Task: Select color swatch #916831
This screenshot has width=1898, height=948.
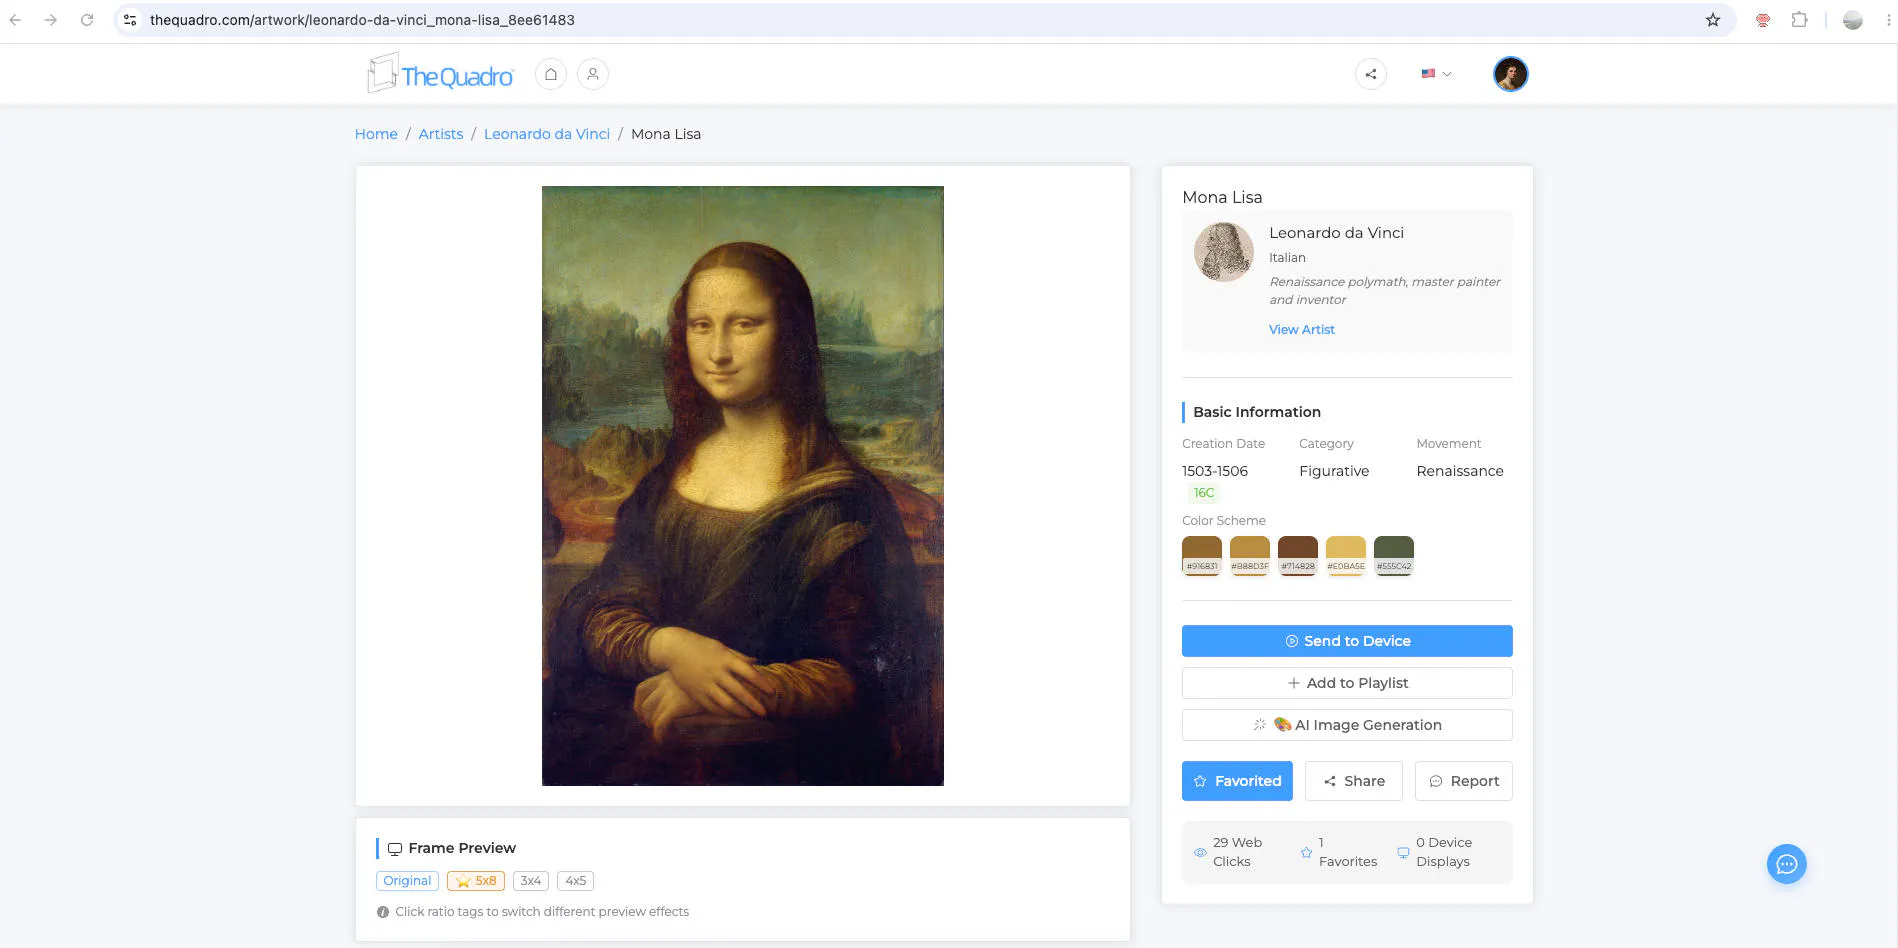Action: pos(1202,555)
